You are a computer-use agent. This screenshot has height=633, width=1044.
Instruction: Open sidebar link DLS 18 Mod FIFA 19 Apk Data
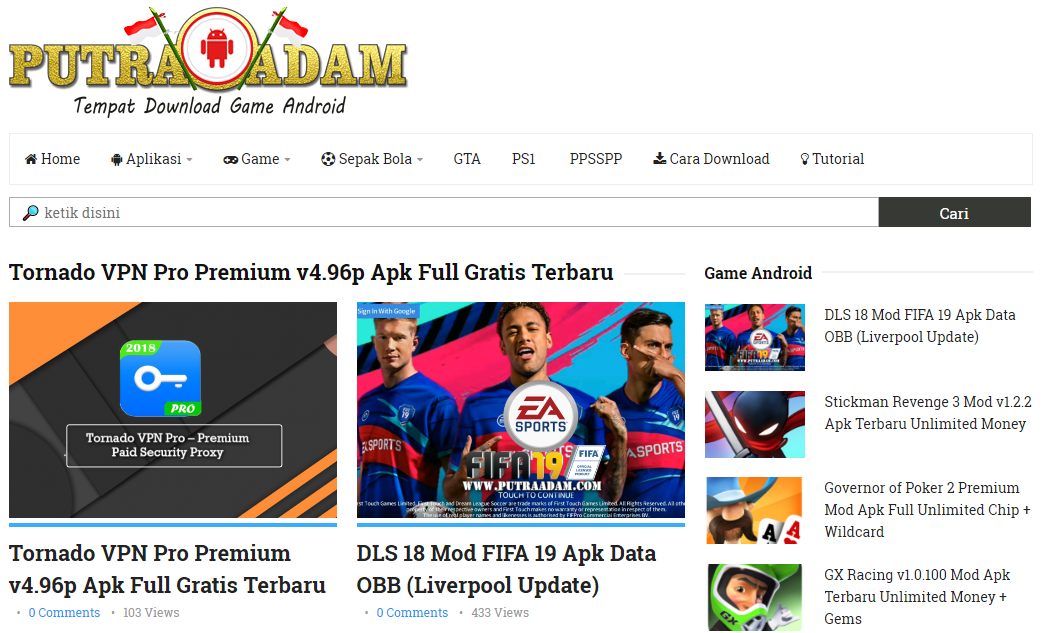tap(920, 325)
